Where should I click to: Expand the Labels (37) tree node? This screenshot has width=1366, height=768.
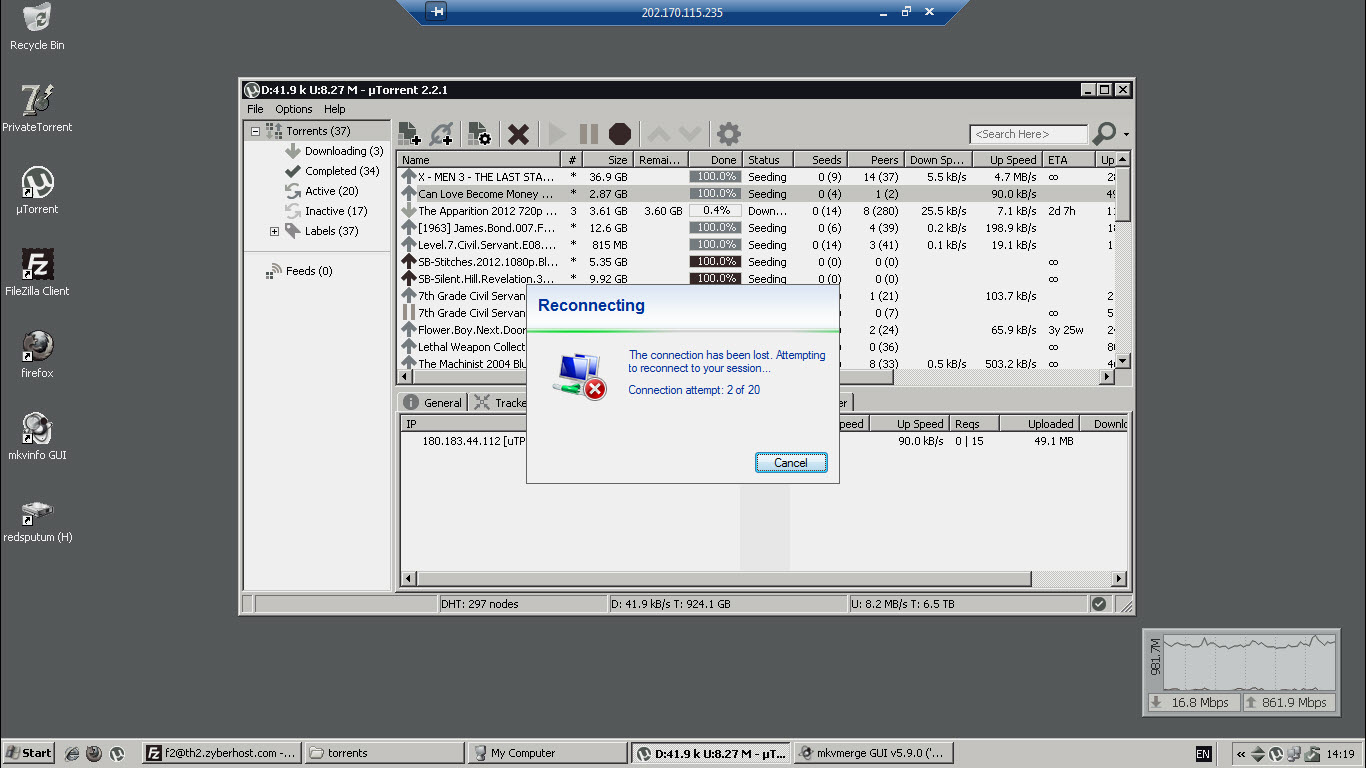click(274, 231)
